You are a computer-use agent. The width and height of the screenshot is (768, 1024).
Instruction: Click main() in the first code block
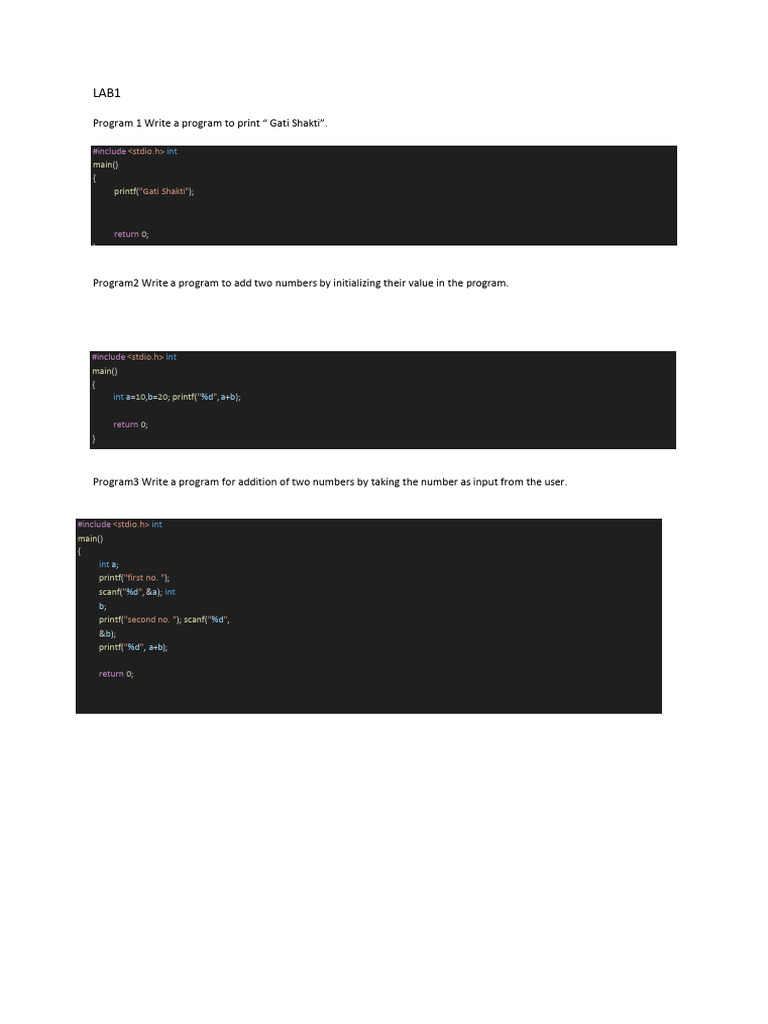pyautogui.click(x=105, y=165)
